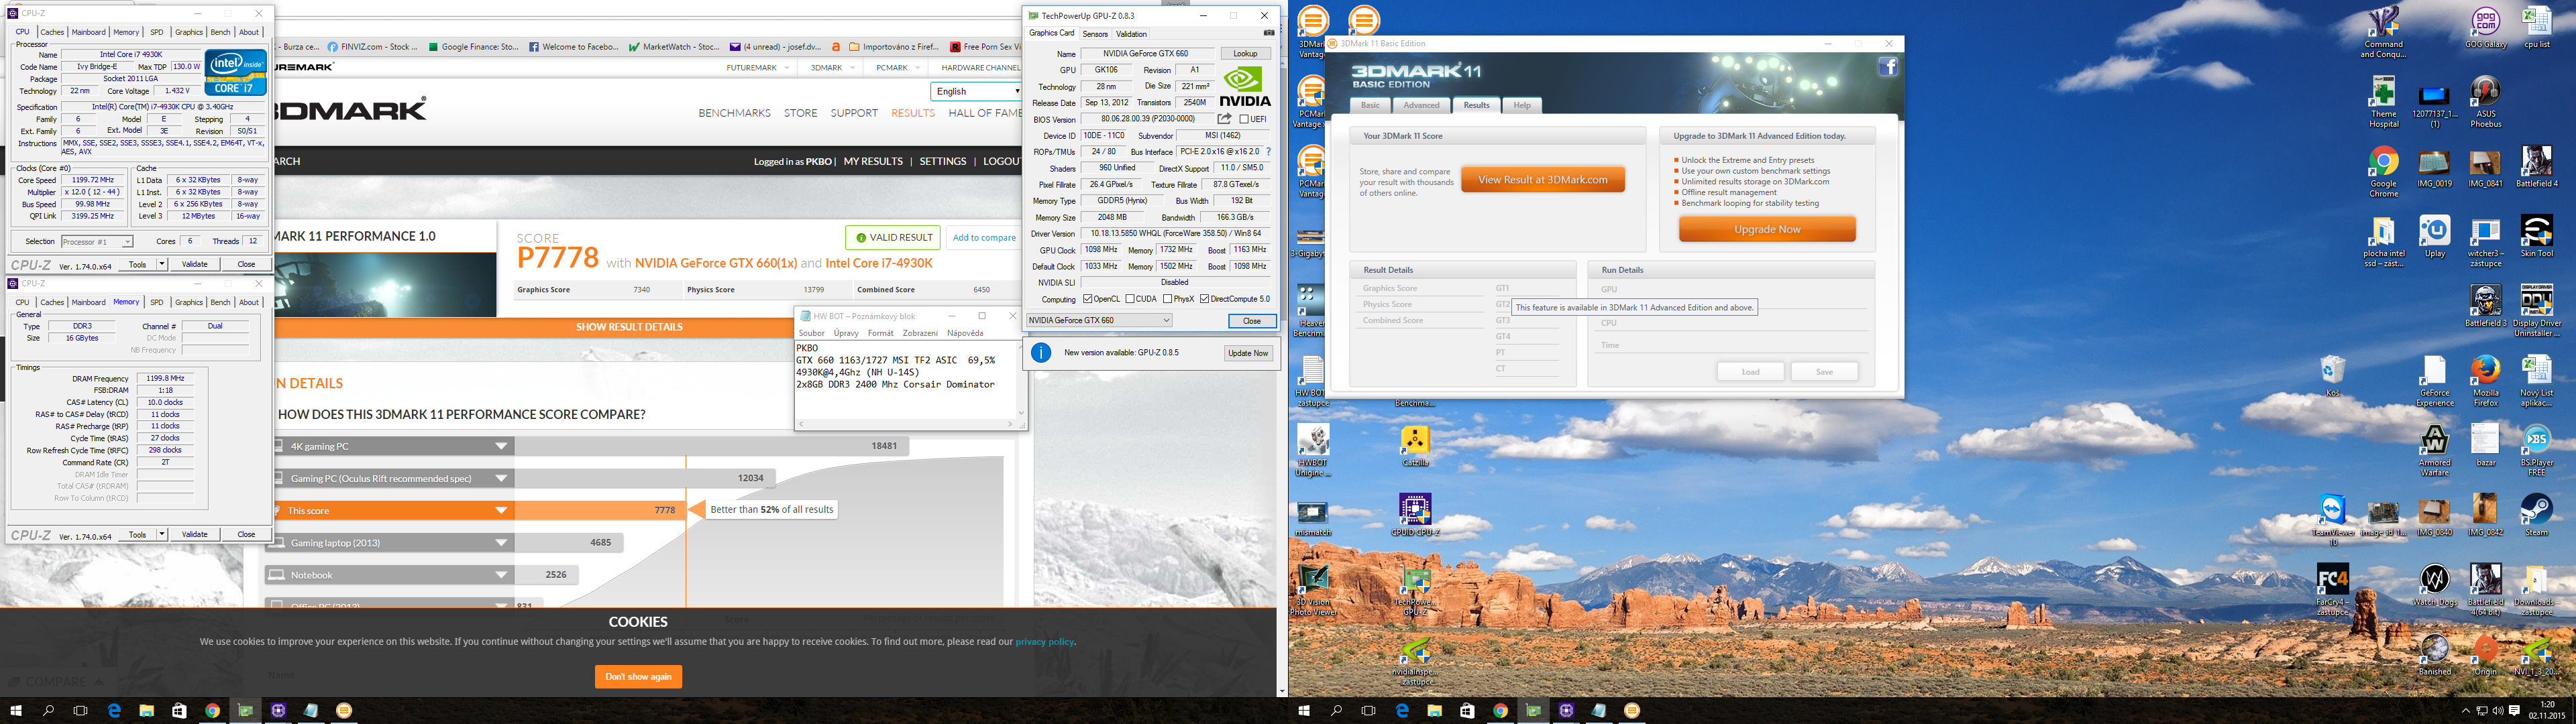Screen dimensions: 2576x724
Task: Click the Notepad horizontal scrollbar
Action: [x=907, y=424]
